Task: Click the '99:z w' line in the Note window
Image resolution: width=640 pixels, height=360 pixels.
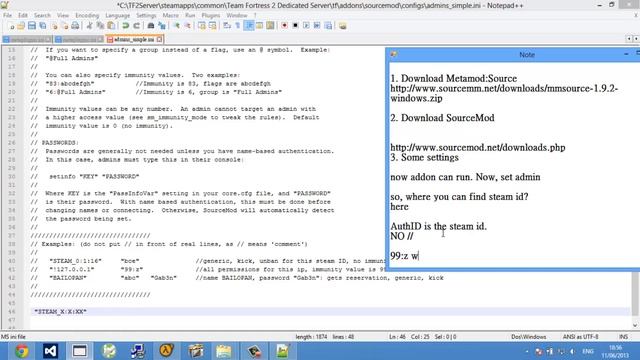Action: pos(404,256)
